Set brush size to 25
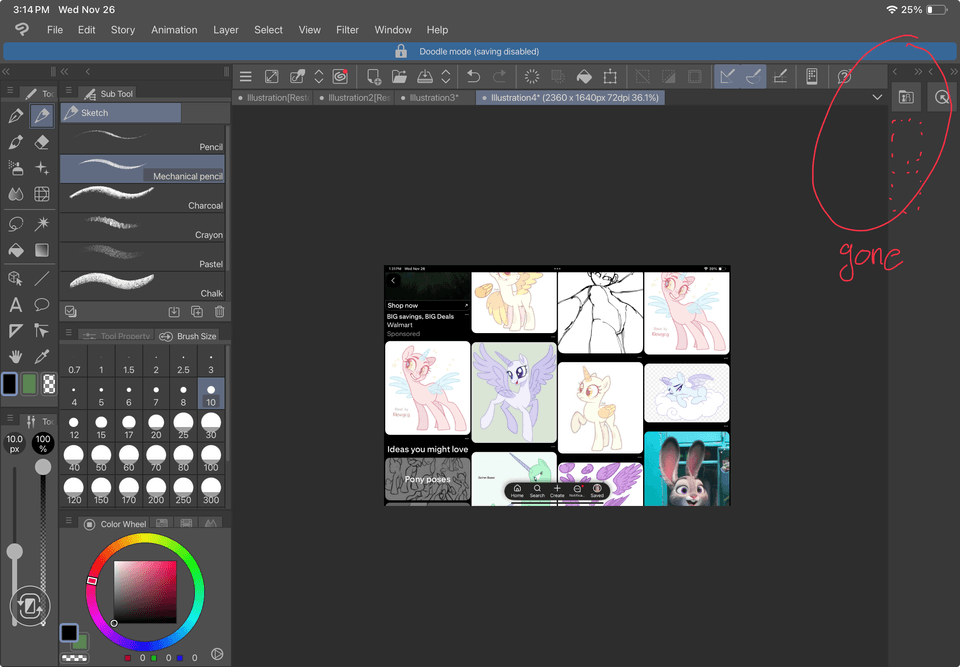 183,426
